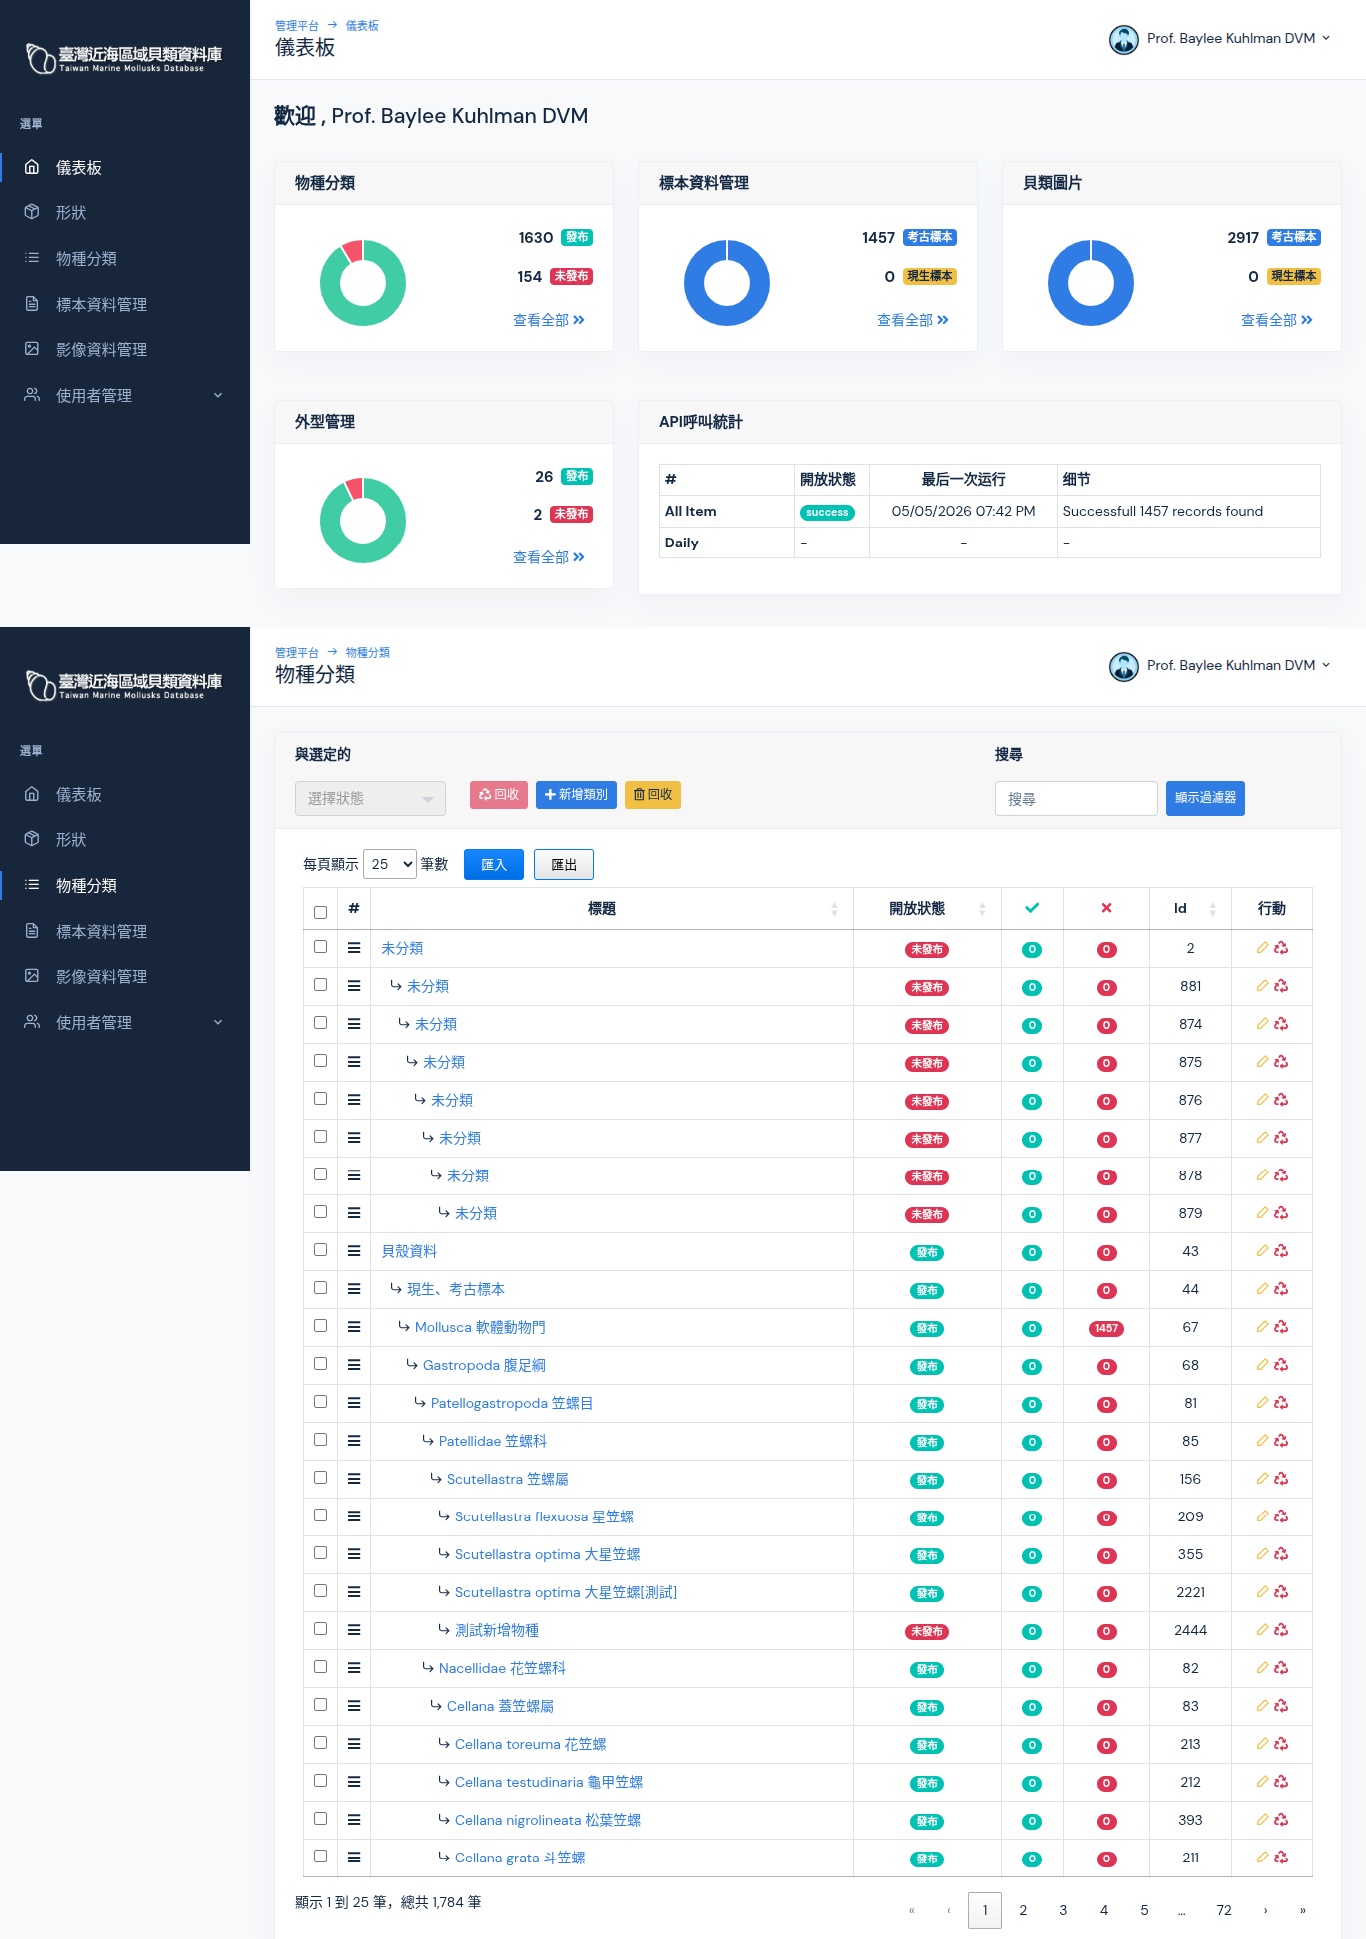The width and height of the screenshot is (1366, 1939).
Task: Click the drag handle icon of Id 2 row
Action: click(x=354, y=948)
